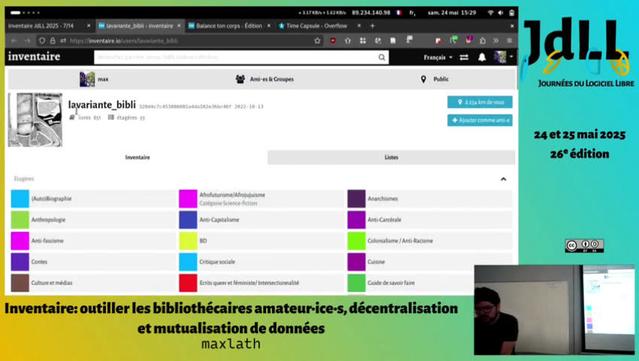Screen dimensions: 639x361
Task: Open the browser extensions puzzle icon
Action: pos(483,40)
